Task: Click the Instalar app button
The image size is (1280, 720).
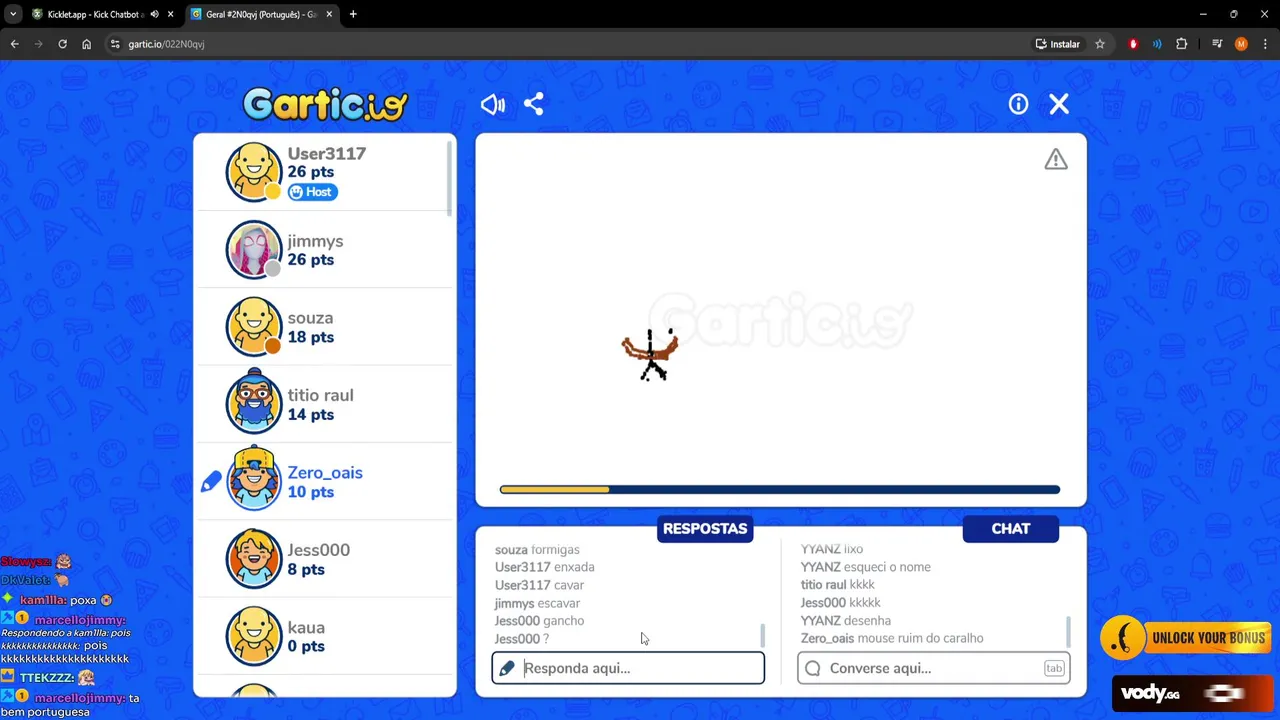Action: coord(1058,44)
